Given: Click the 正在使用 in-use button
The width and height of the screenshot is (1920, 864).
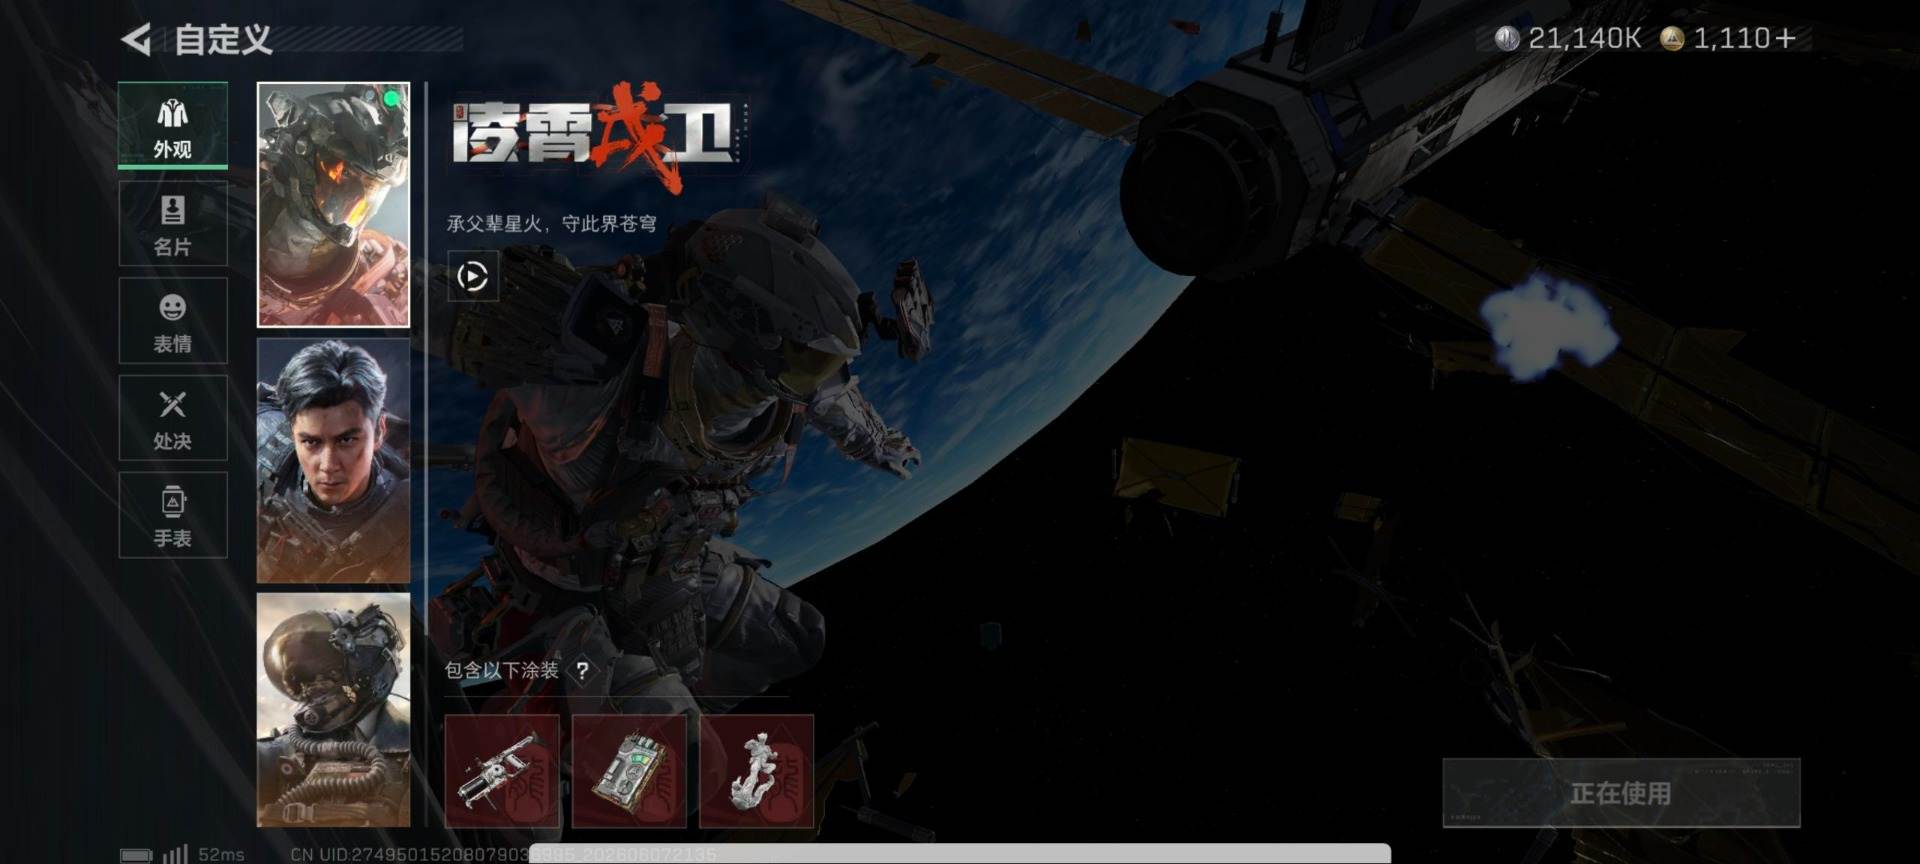Looking at the screenshot, I should pos(1621,793).
